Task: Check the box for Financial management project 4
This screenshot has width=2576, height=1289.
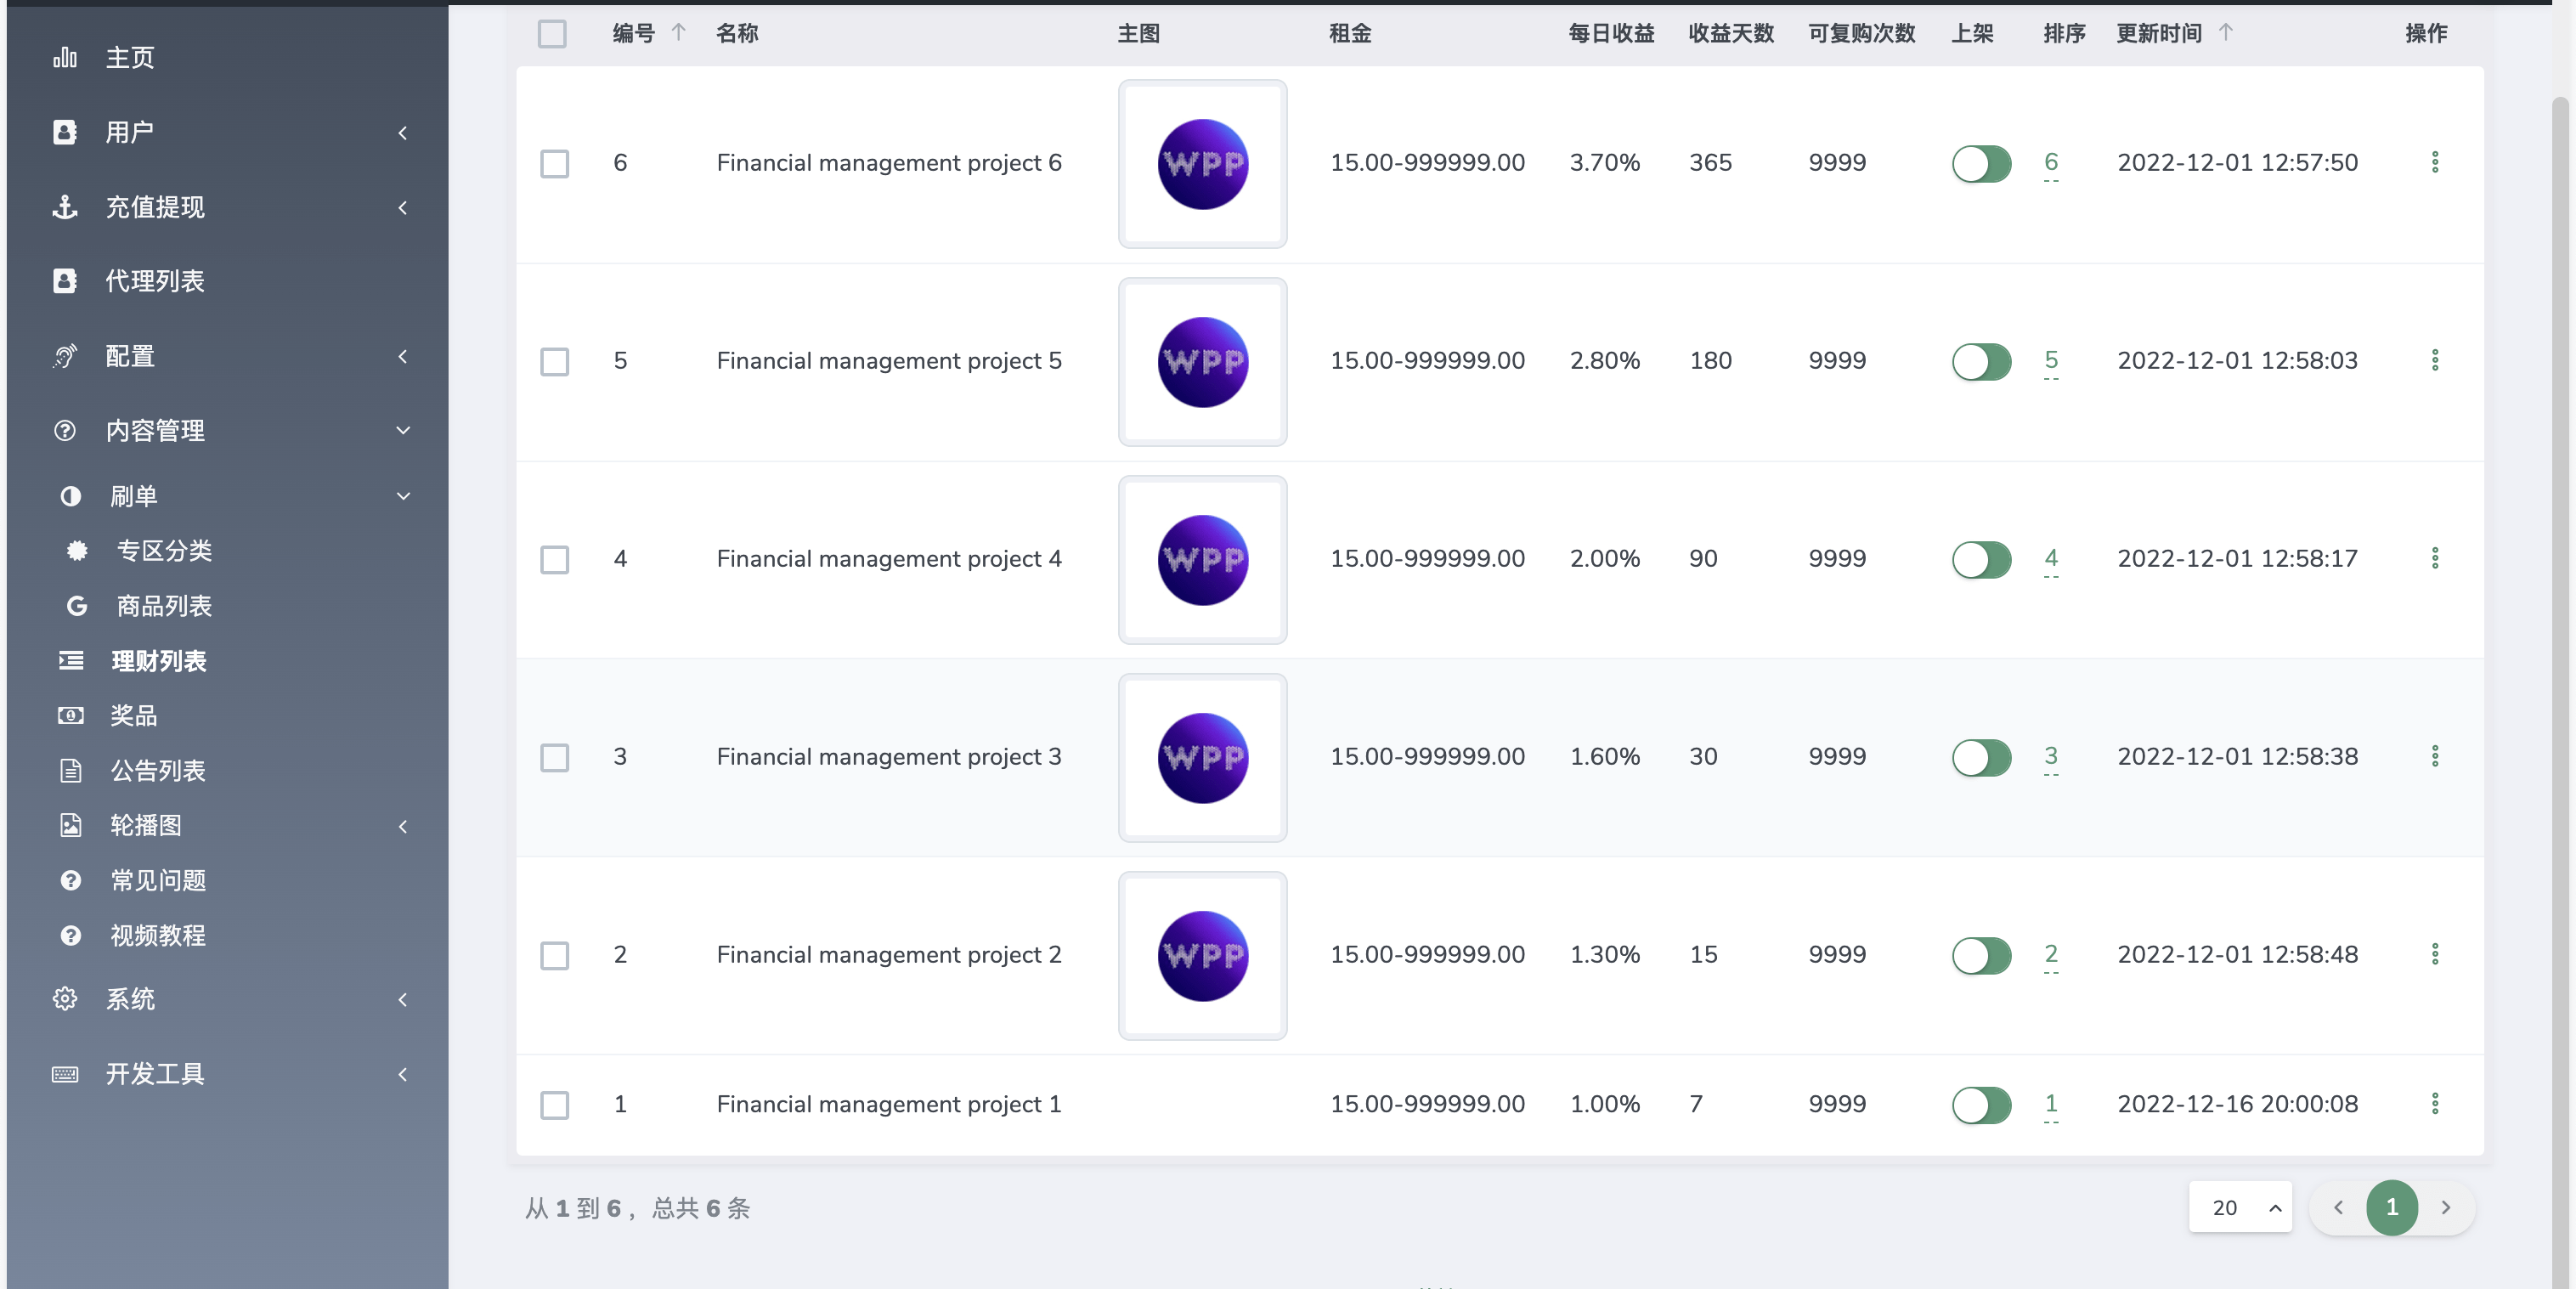Action: (x=554, y=559)
